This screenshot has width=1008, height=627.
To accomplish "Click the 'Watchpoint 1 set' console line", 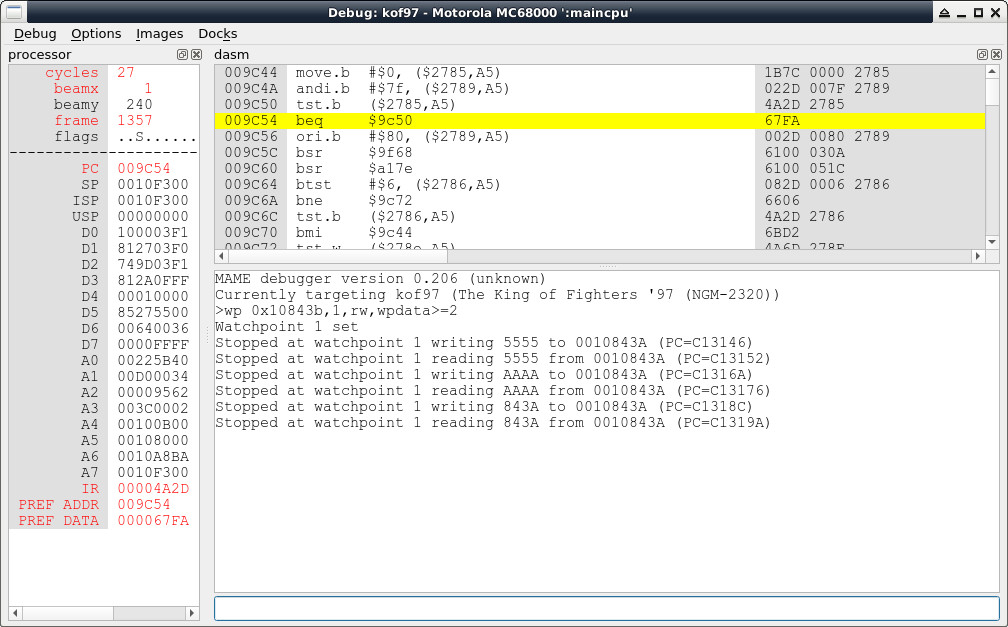I will [x=286, y=327].
